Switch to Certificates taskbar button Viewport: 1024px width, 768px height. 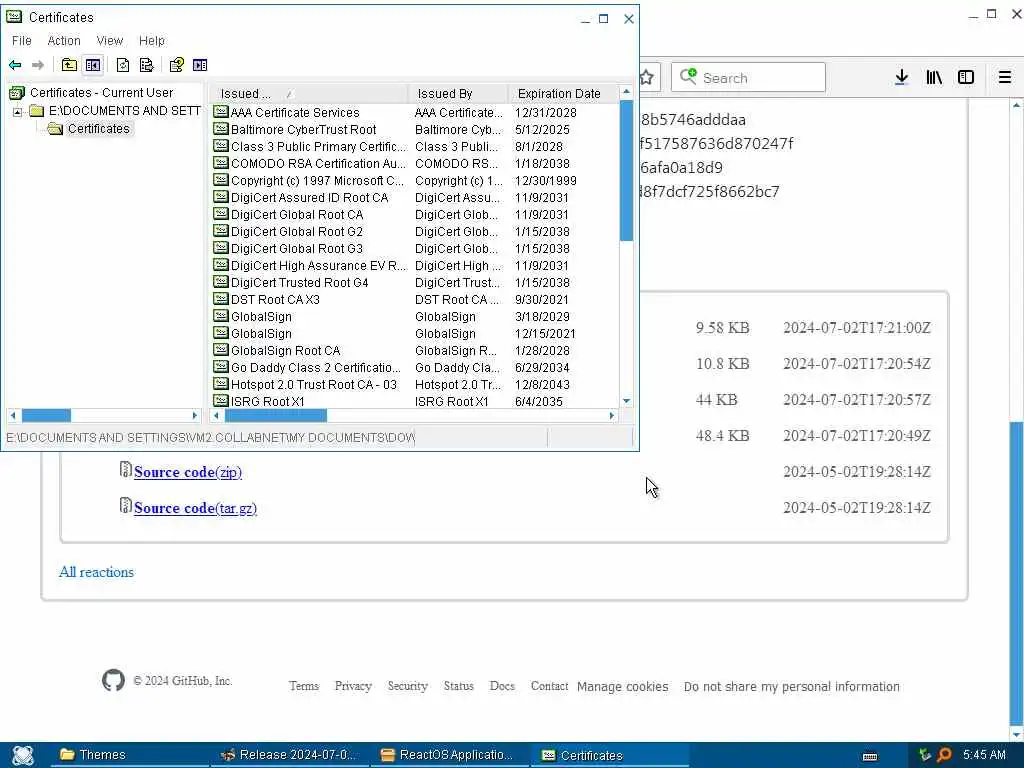pos(612,755)
